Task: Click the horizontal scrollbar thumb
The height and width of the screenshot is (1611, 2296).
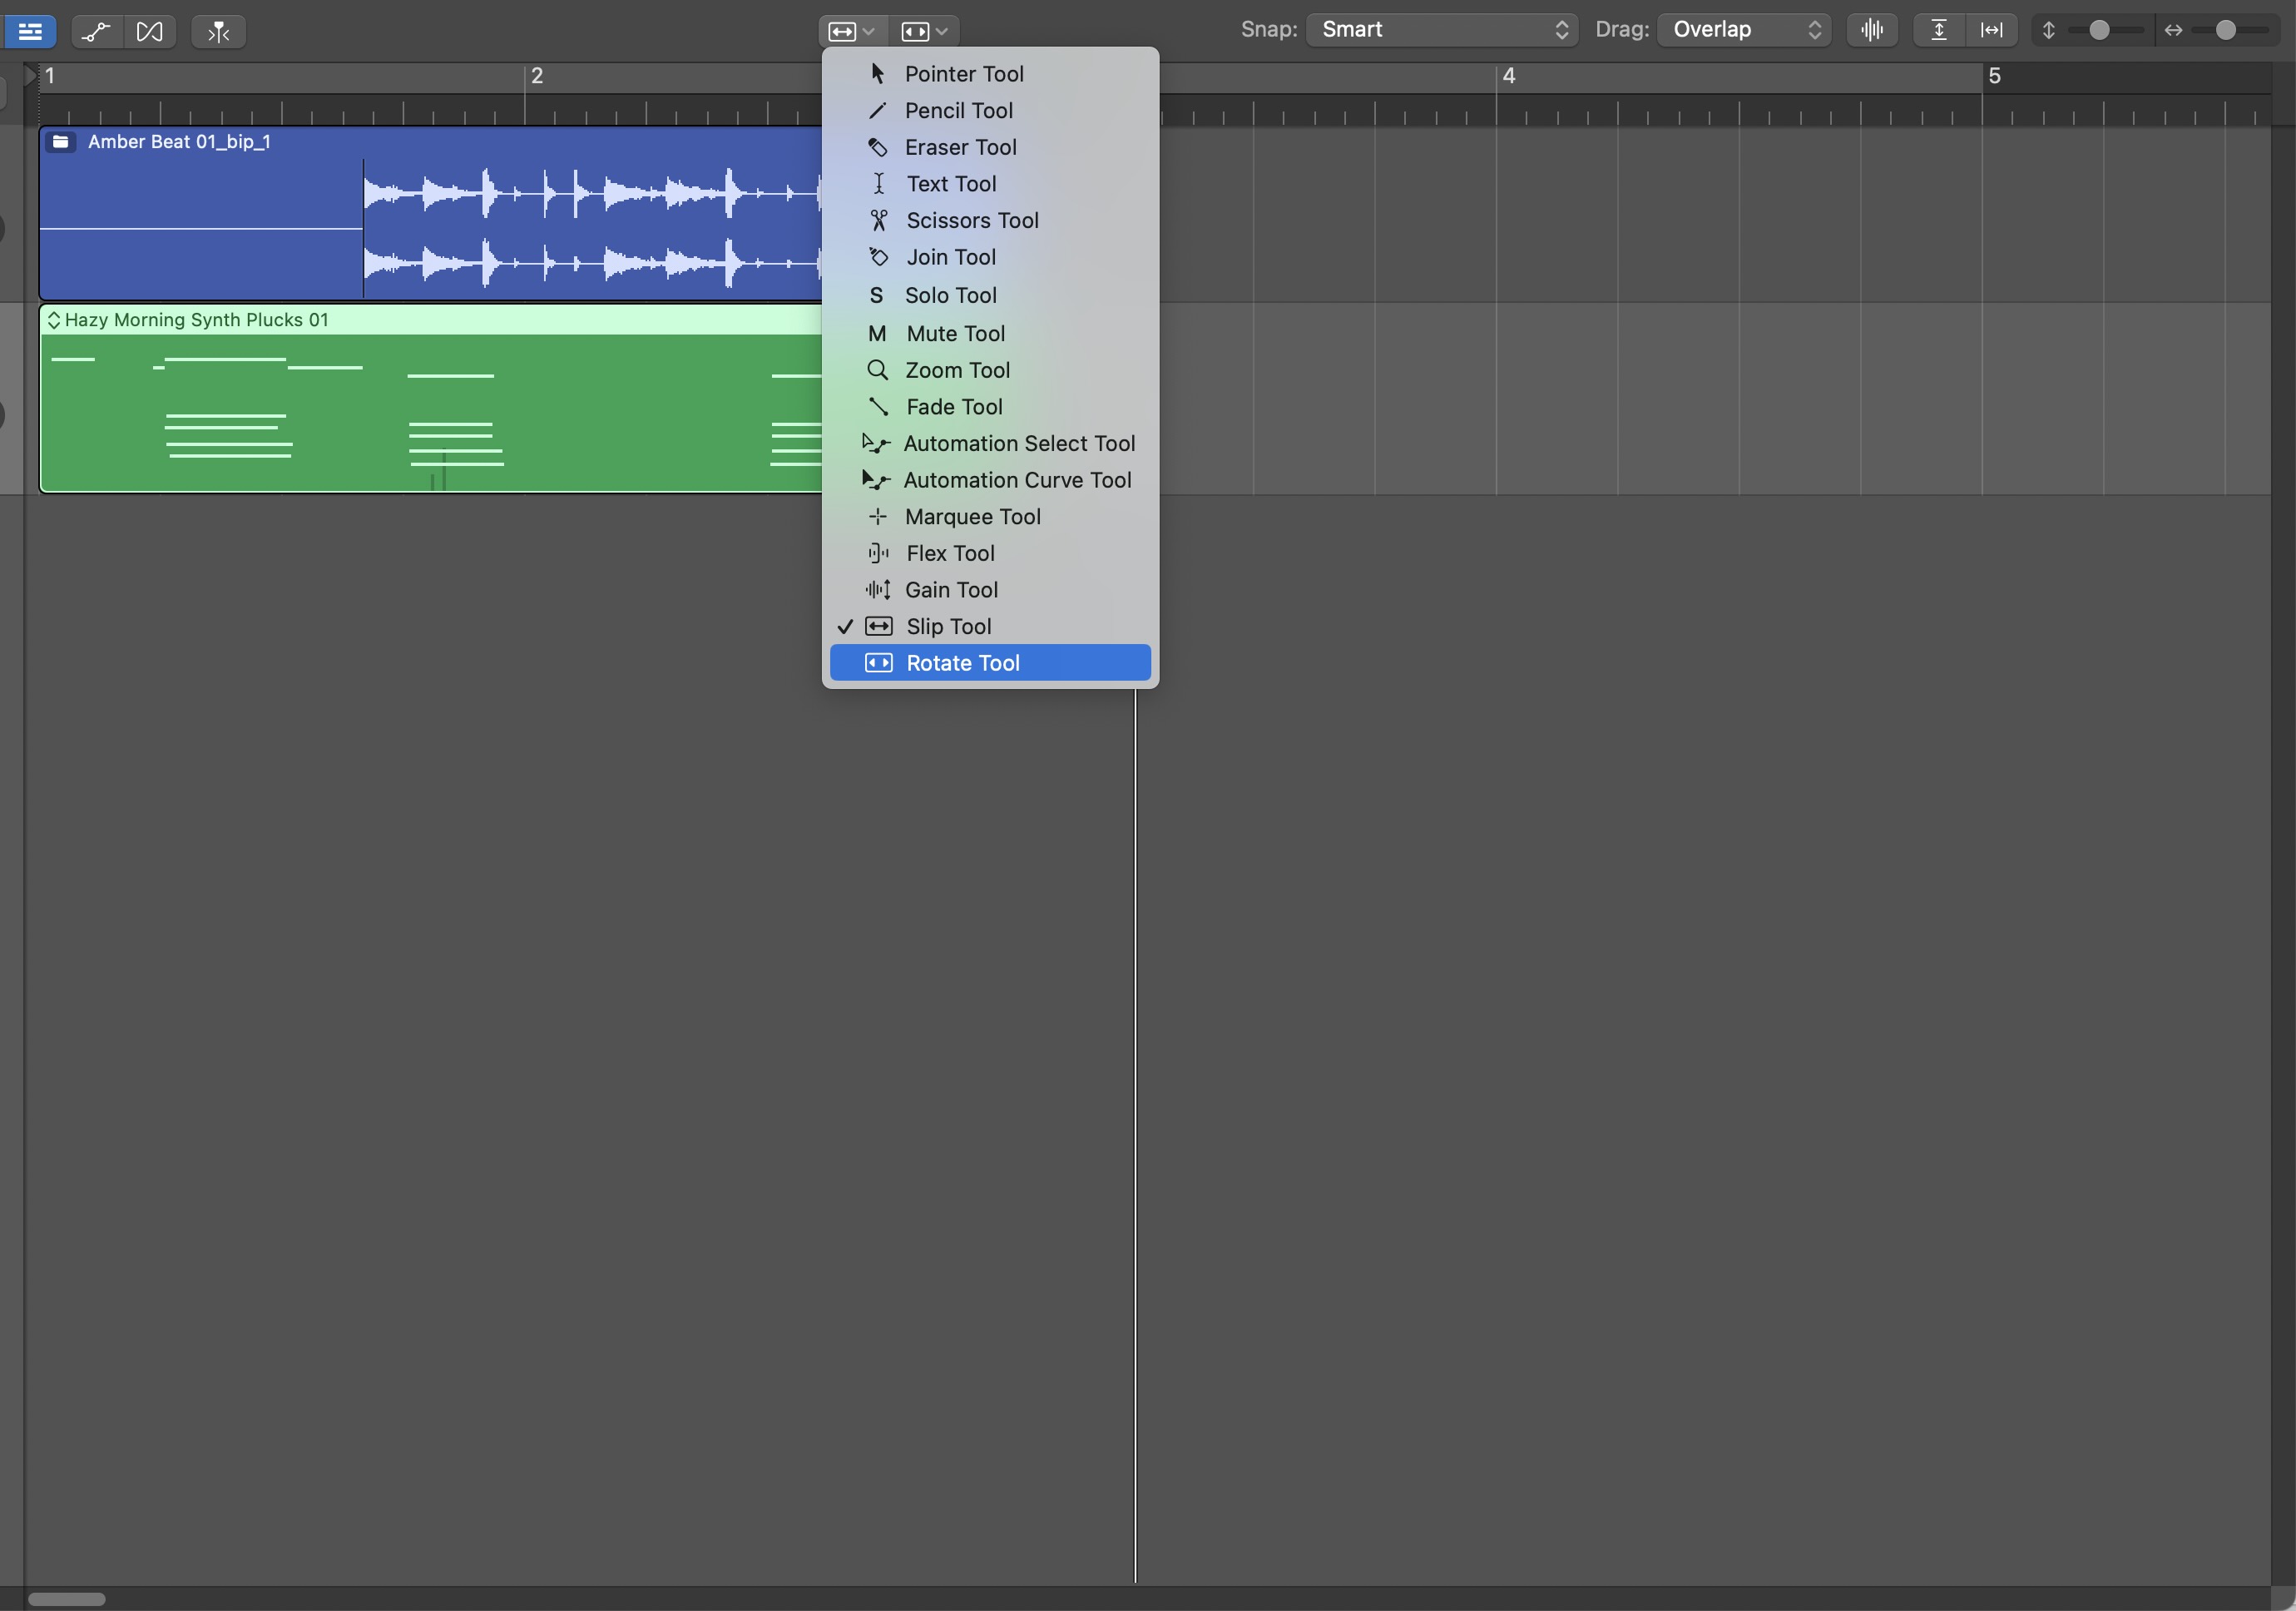Action: (67, 1599)
